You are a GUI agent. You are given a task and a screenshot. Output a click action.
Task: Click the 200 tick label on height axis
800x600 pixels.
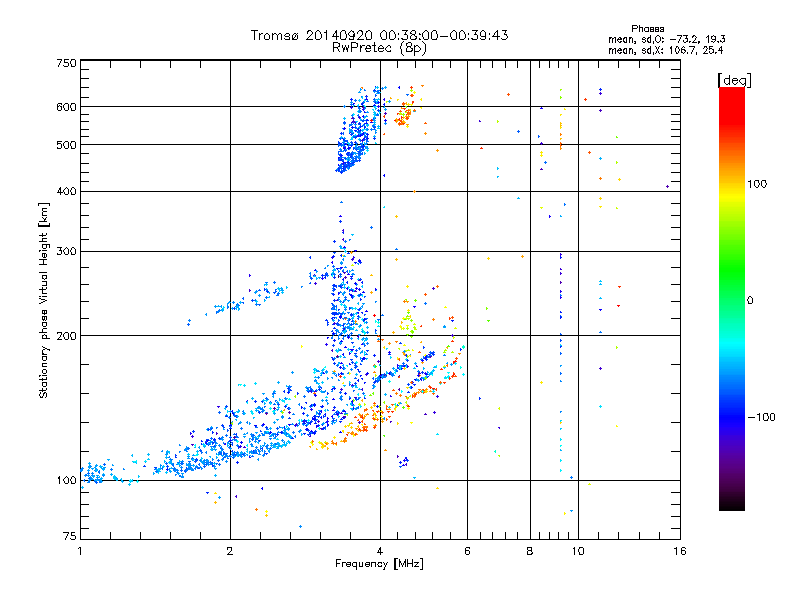[x=66, y=336]
